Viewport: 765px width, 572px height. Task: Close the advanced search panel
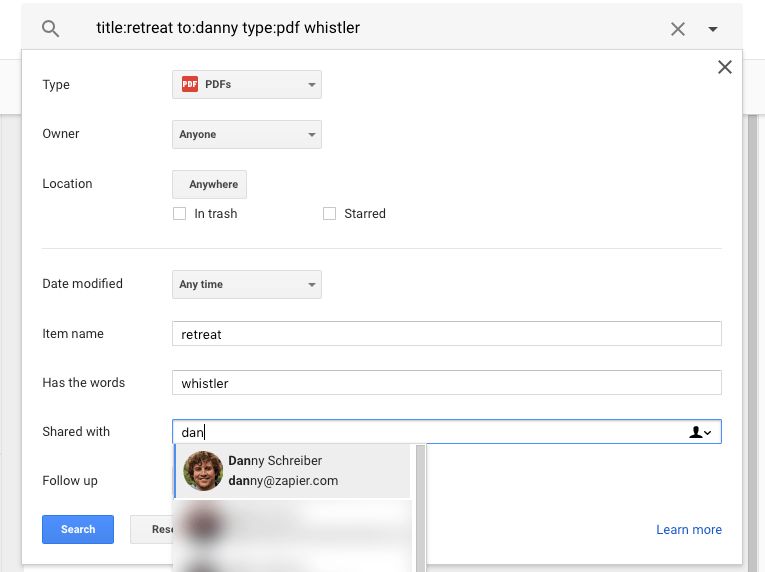[725, 67]
